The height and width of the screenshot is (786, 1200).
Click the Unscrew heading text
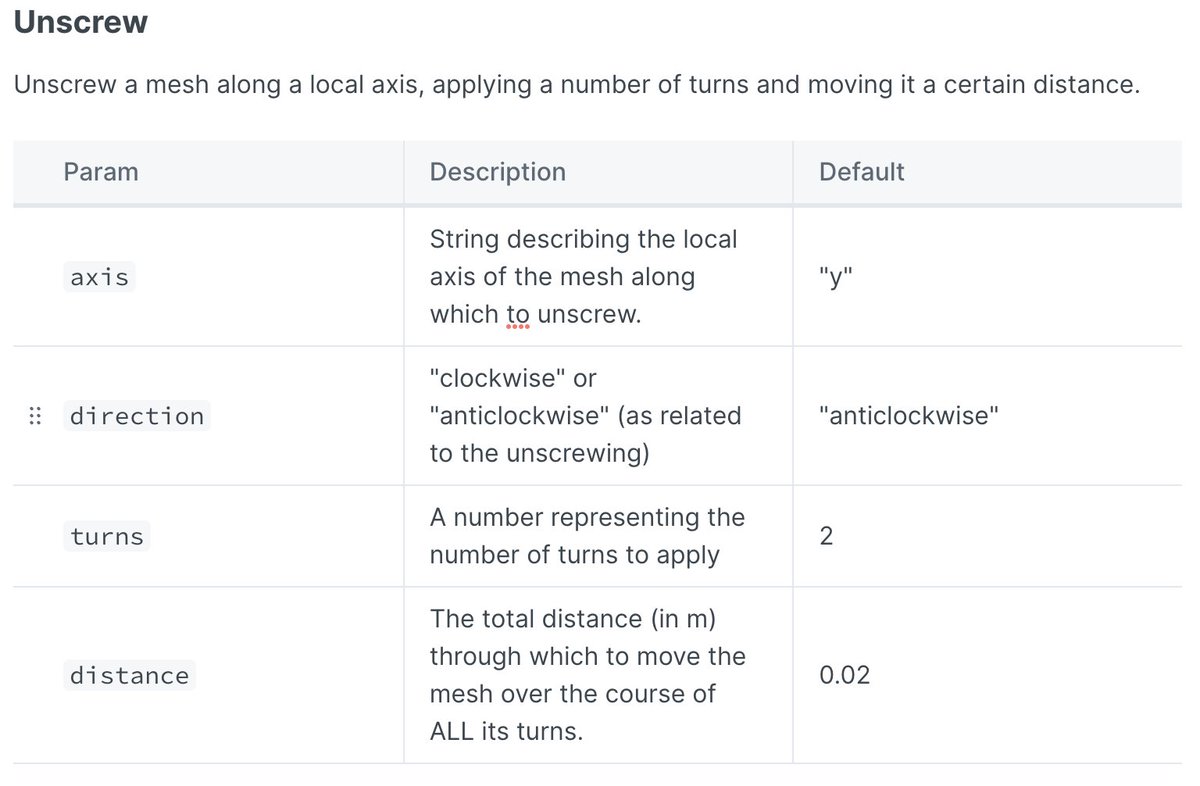click(80, 22)
